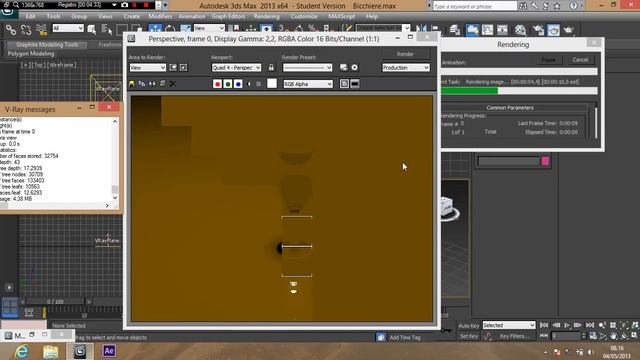
Task: Open the selection filter All dropdown
Action: coord(68,28)
